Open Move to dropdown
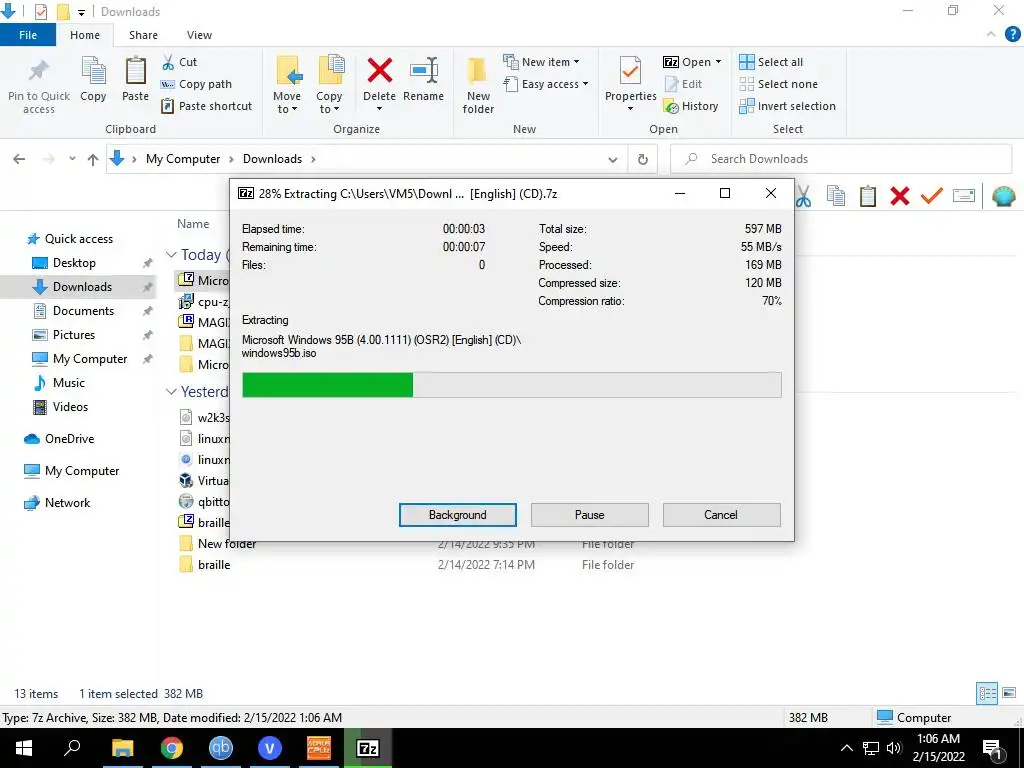 (287, 85)
